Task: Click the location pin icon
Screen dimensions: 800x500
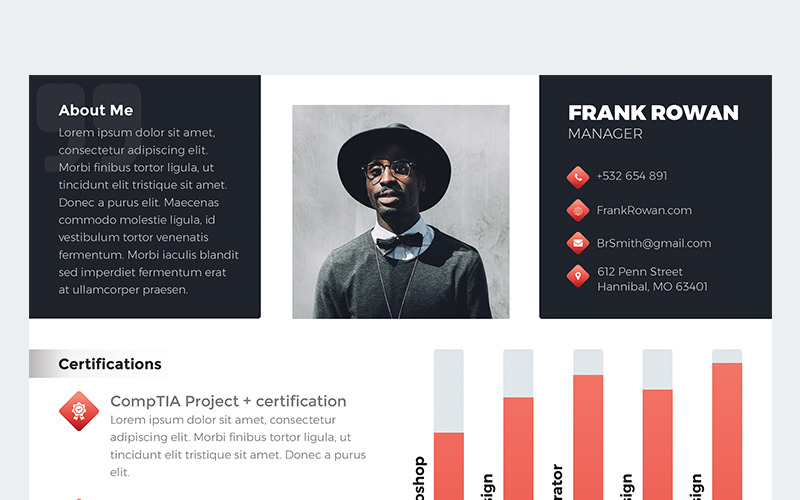Action: click(x=577, y=276)
